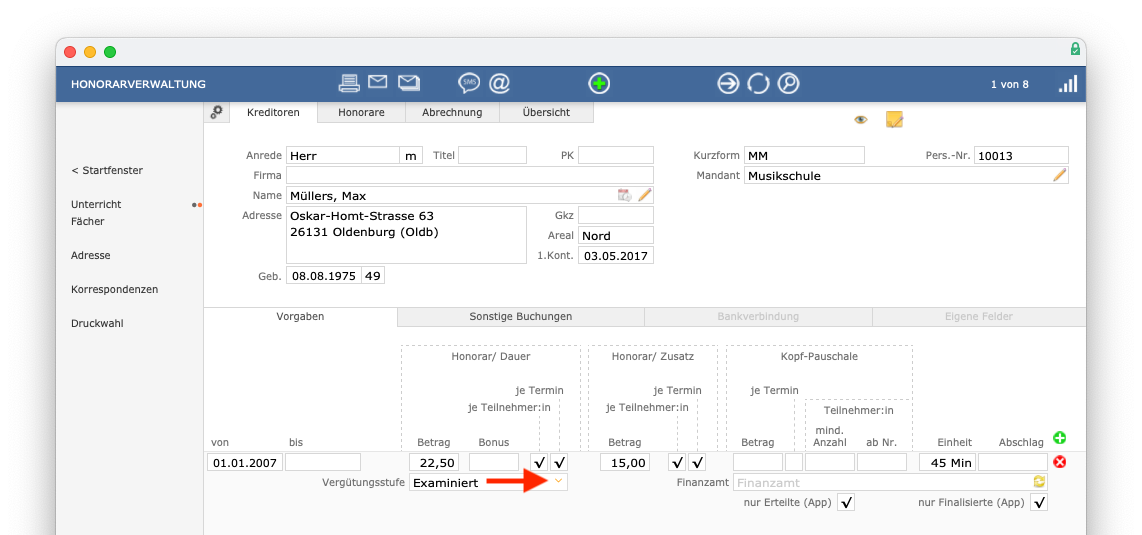Screen dimensions: 1142x535
Task: Click the Anrede field containing Herr
Action: (x=343, y=155)
